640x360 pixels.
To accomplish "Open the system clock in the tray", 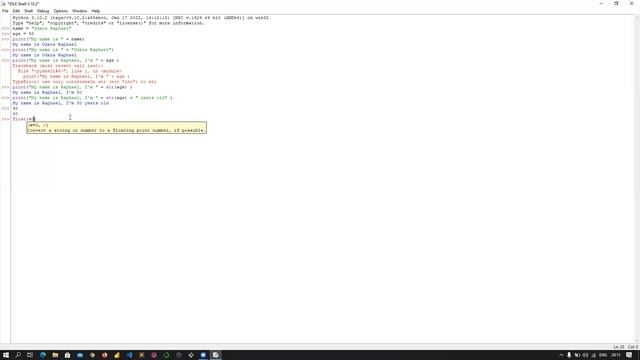I will tap(616, 355).
